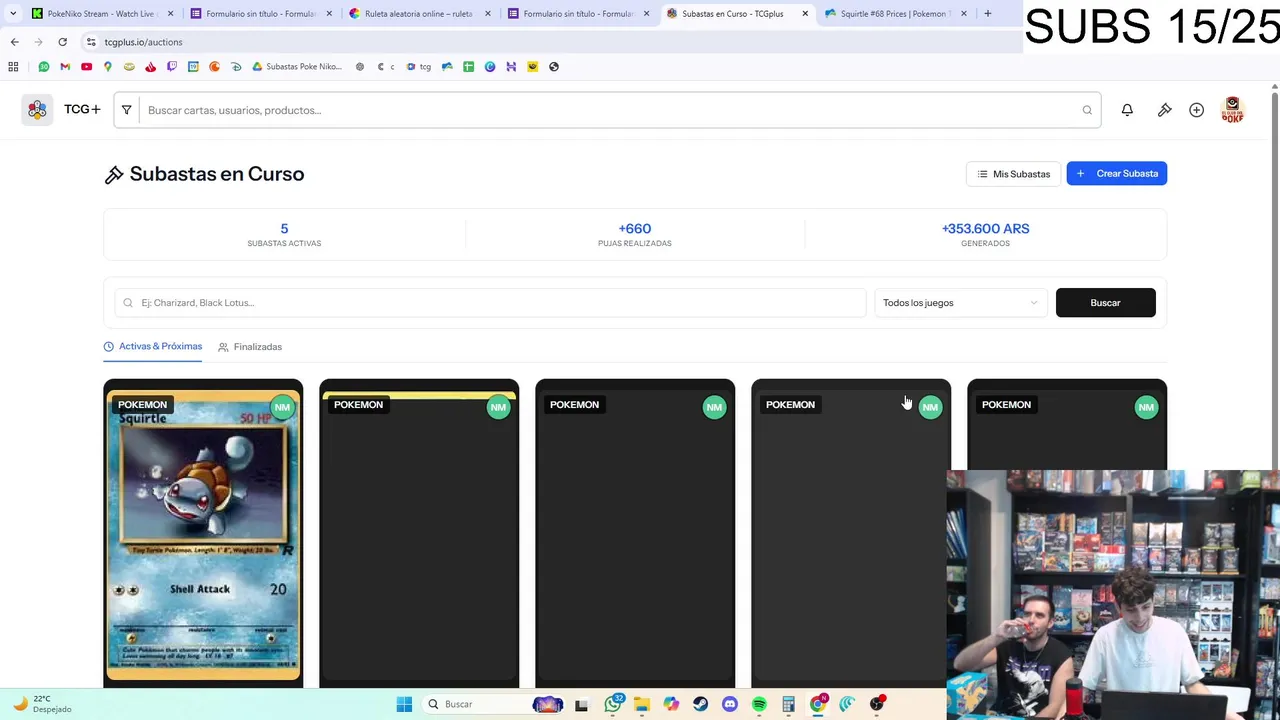
Task: Switch to Squirtle #68 Prices browser tab
Action: 895,14
